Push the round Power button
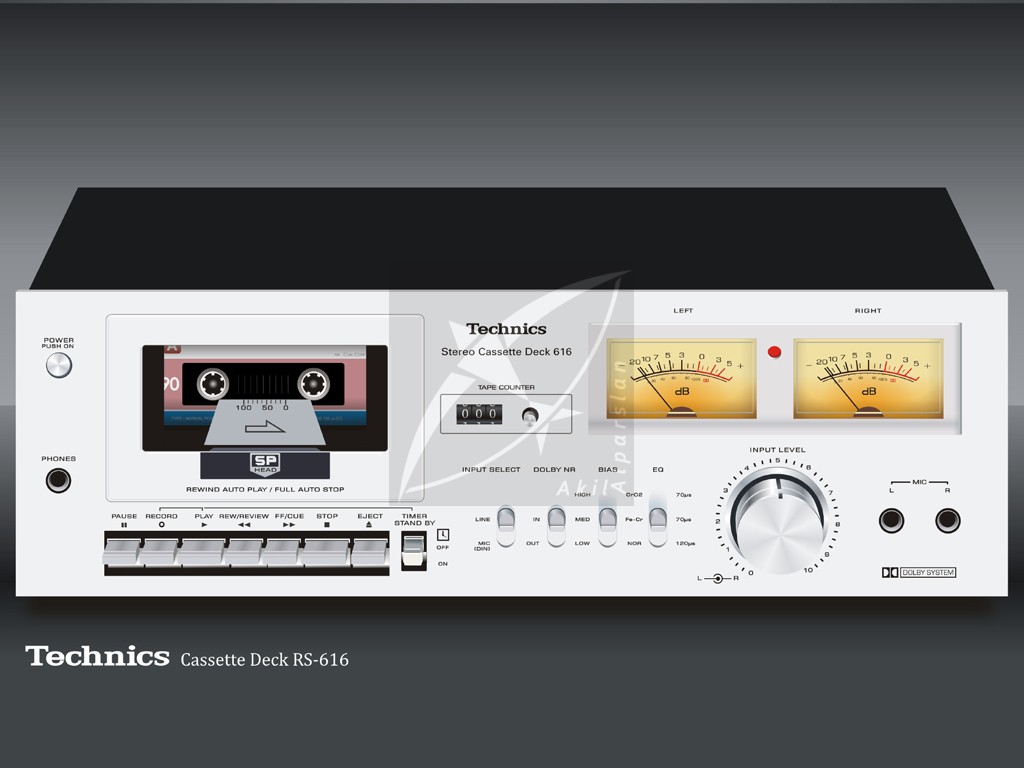The width and height of the screenshot is (1024, 768). pos(59,365)
